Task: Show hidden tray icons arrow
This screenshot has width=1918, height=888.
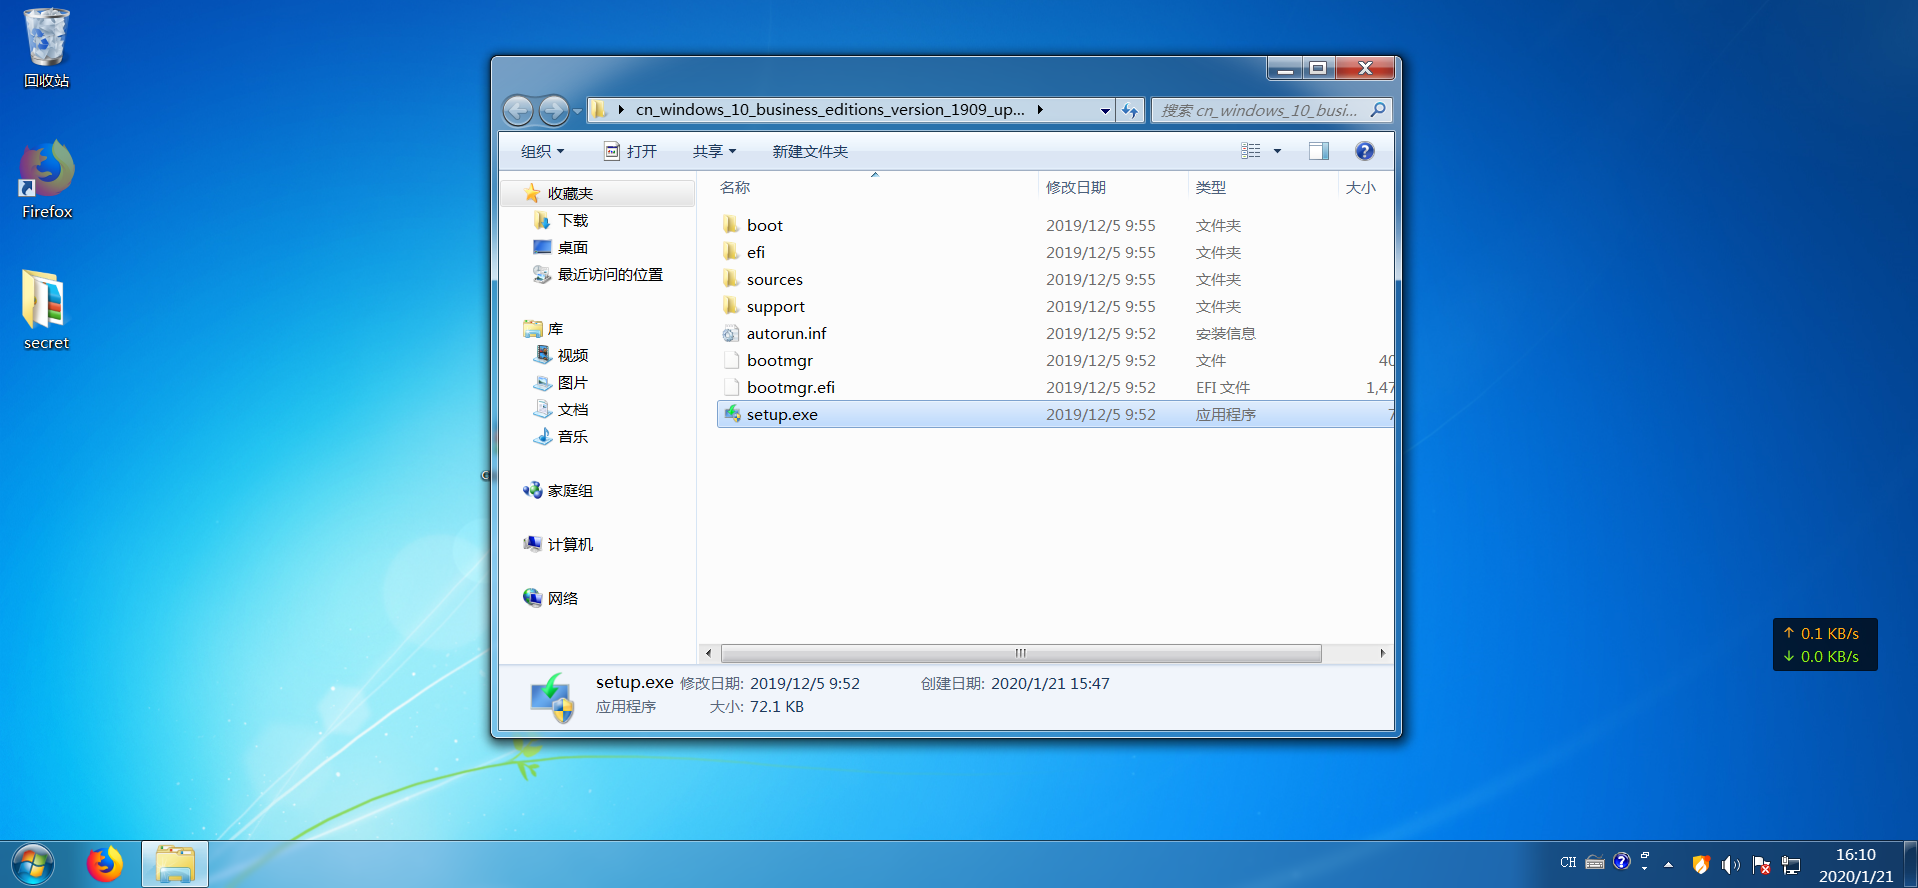Action: tap(1668, 865)
